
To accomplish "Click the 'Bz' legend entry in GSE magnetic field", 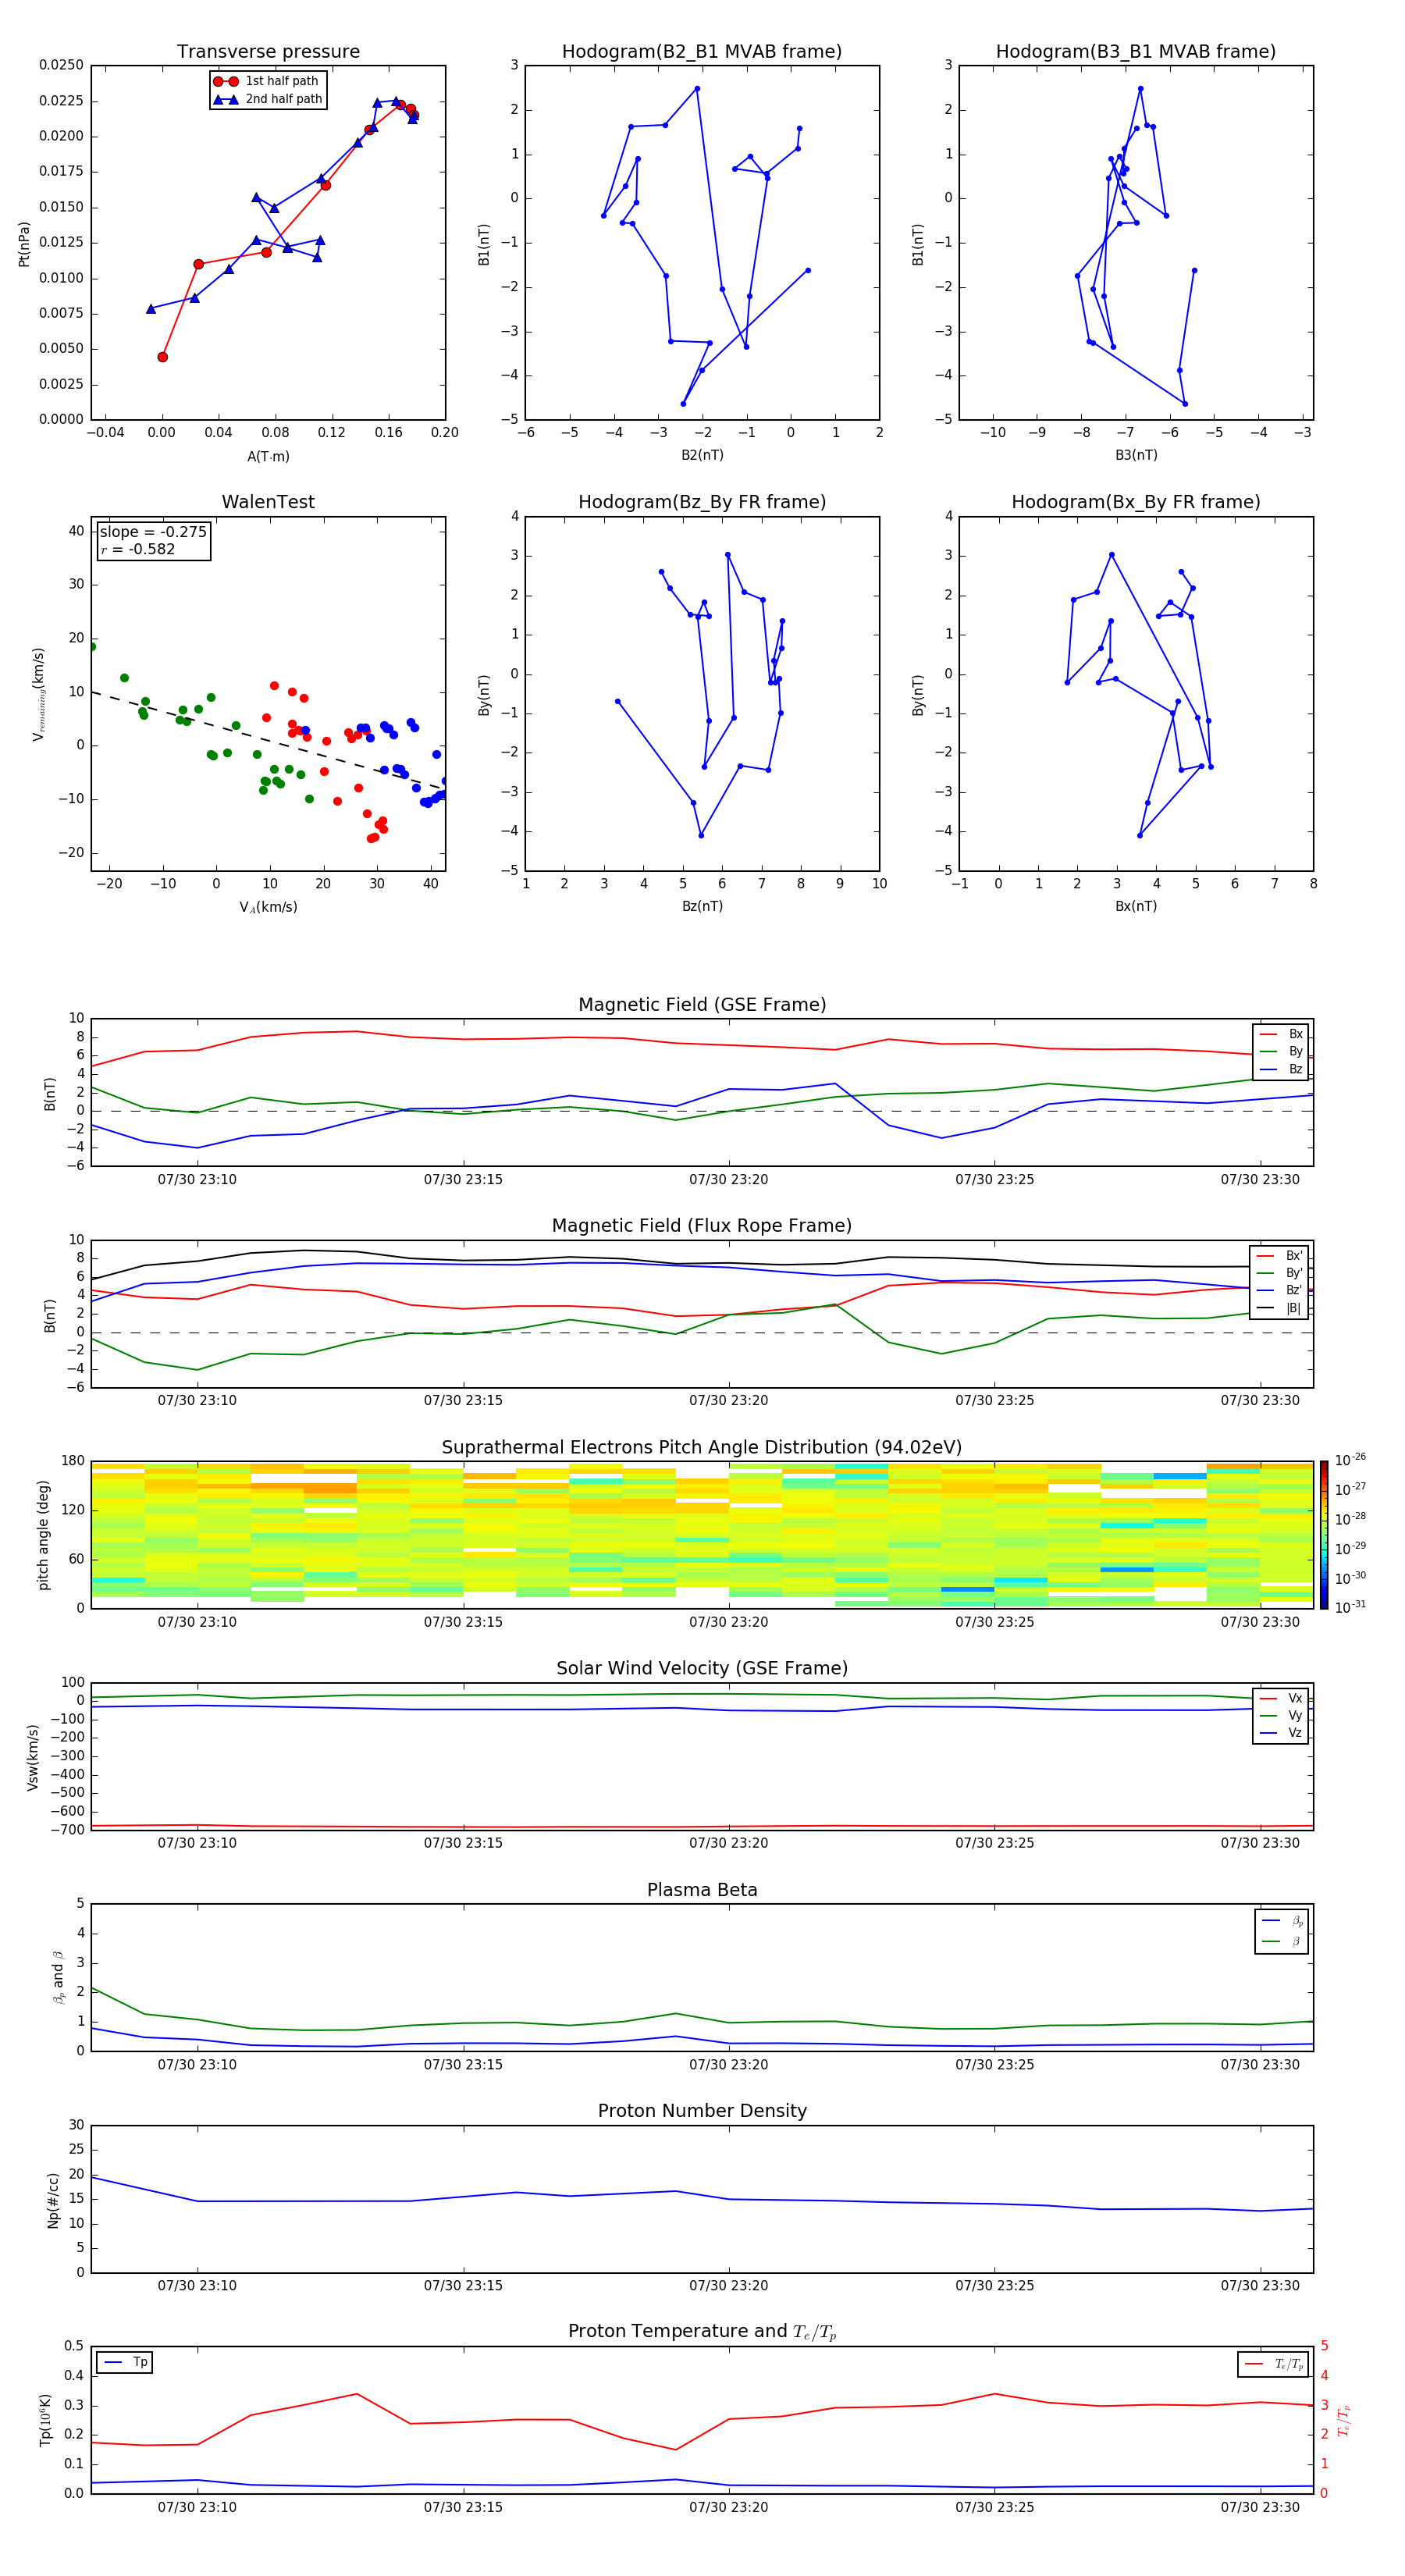I will click(1281, 1069).
